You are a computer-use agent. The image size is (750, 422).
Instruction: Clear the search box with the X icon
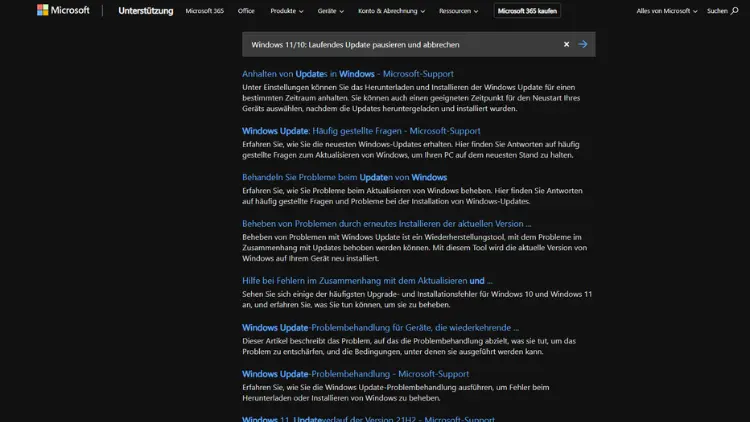[x=566, y=44]
